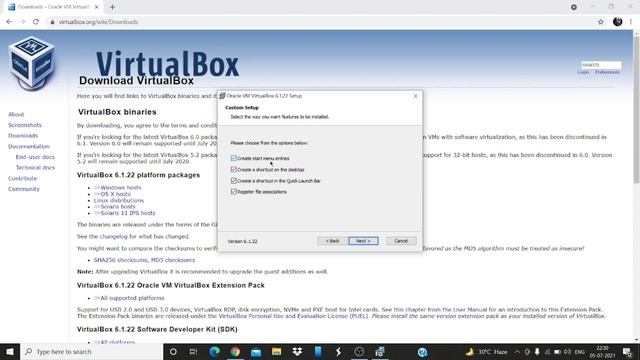The height and width of the screenshot is (360, 640).
Task: Toggle Register file associations checkbox
Action: (x=234, y=191)
